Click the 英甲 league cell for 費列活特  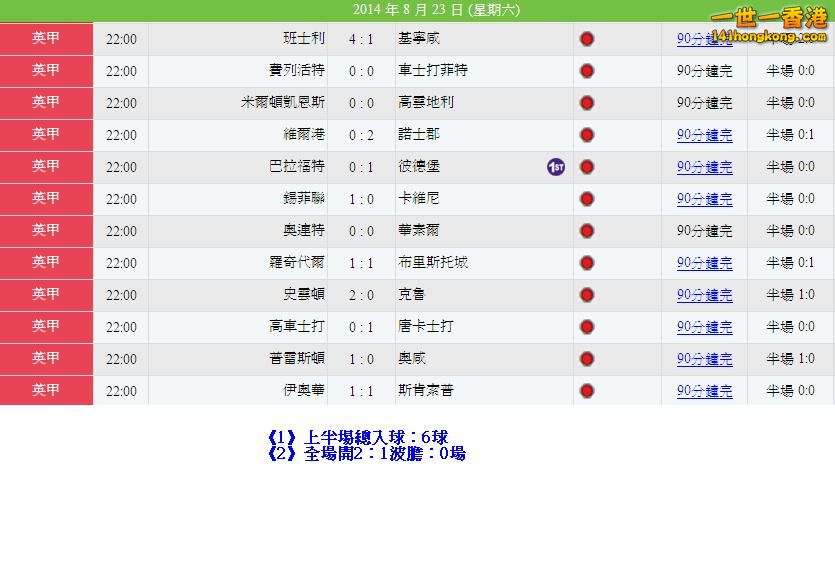pos(46,71)
